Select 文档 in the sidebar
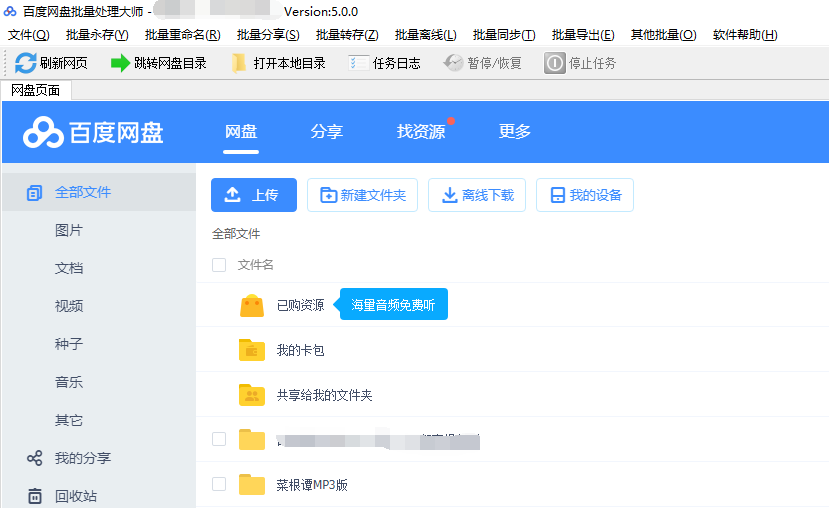This screenshot has width=829, height=508. pyautogui.click(x=69, y=269)
